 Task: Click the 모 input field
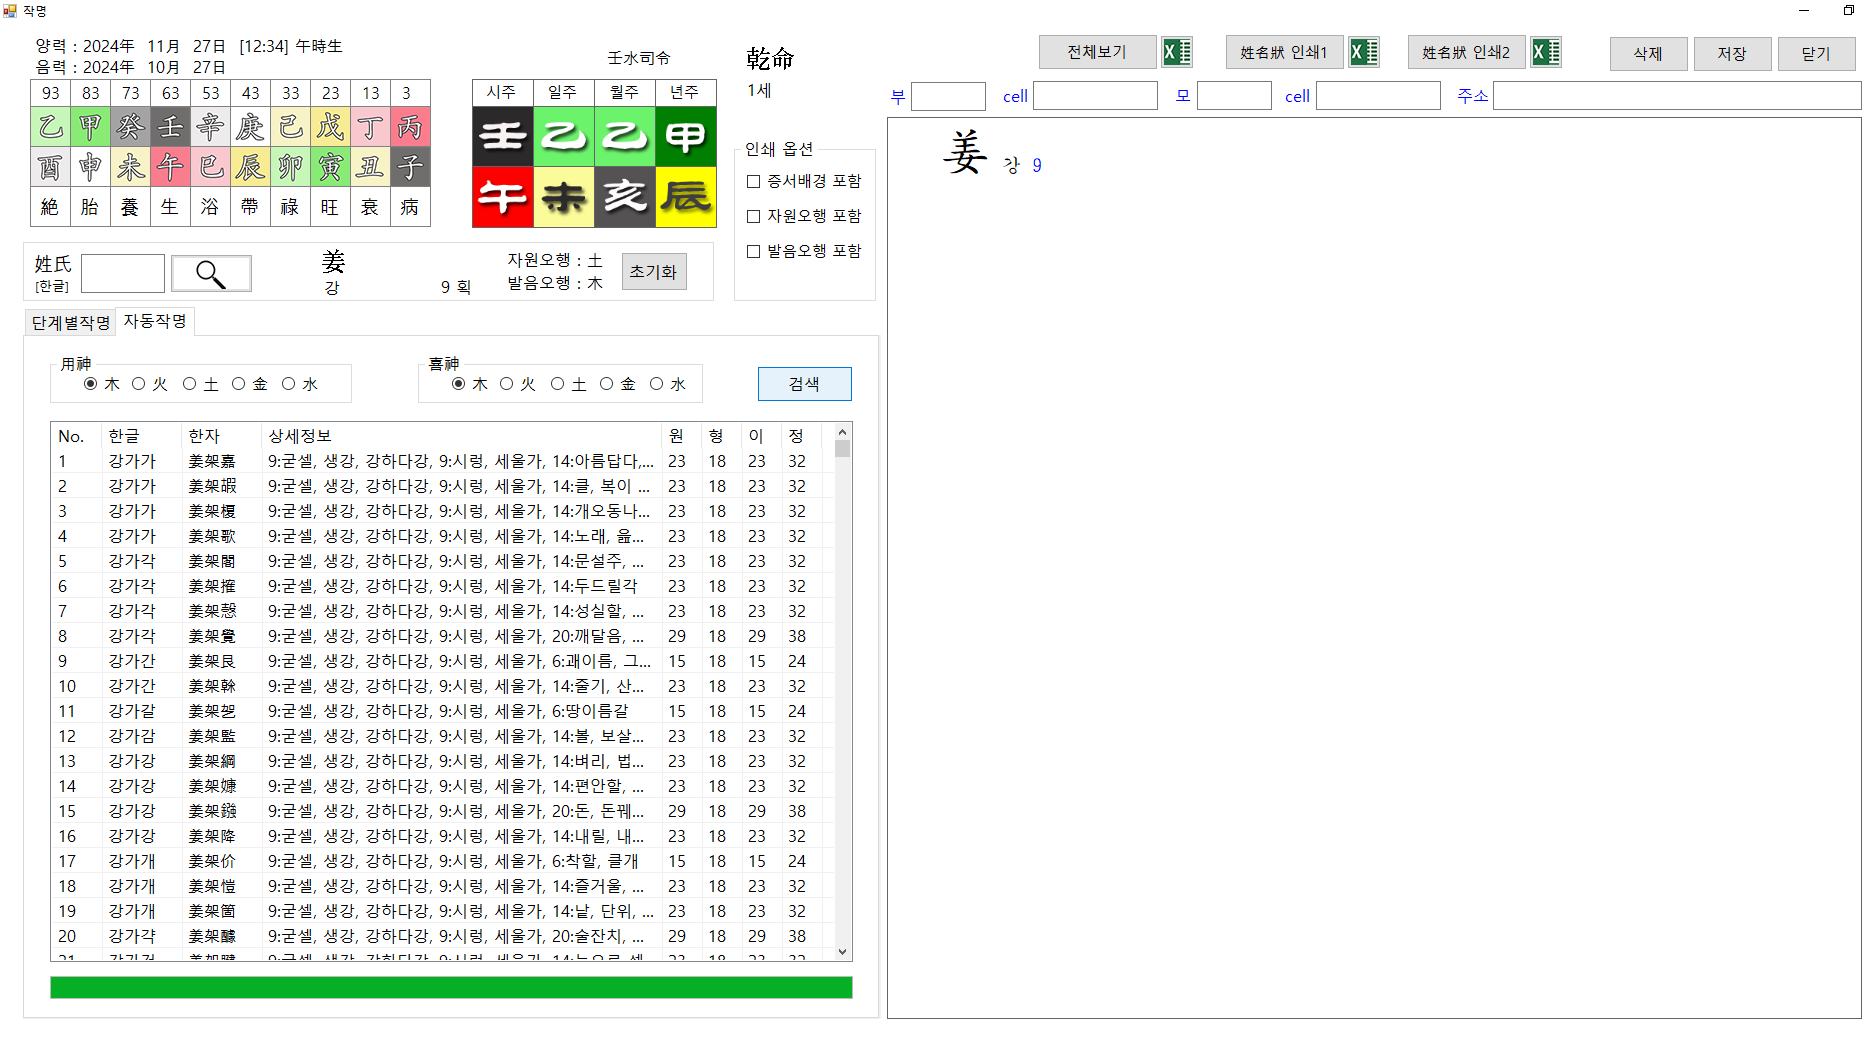pos(1234,96)
